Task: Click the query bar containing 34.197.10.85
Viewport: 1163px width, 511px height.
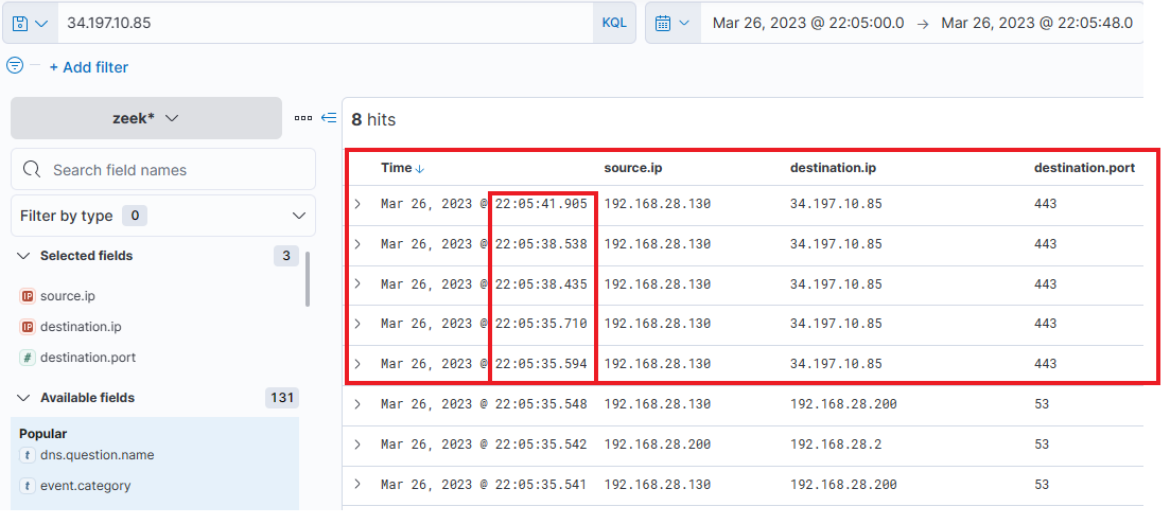Action: [x=320, y=22]
